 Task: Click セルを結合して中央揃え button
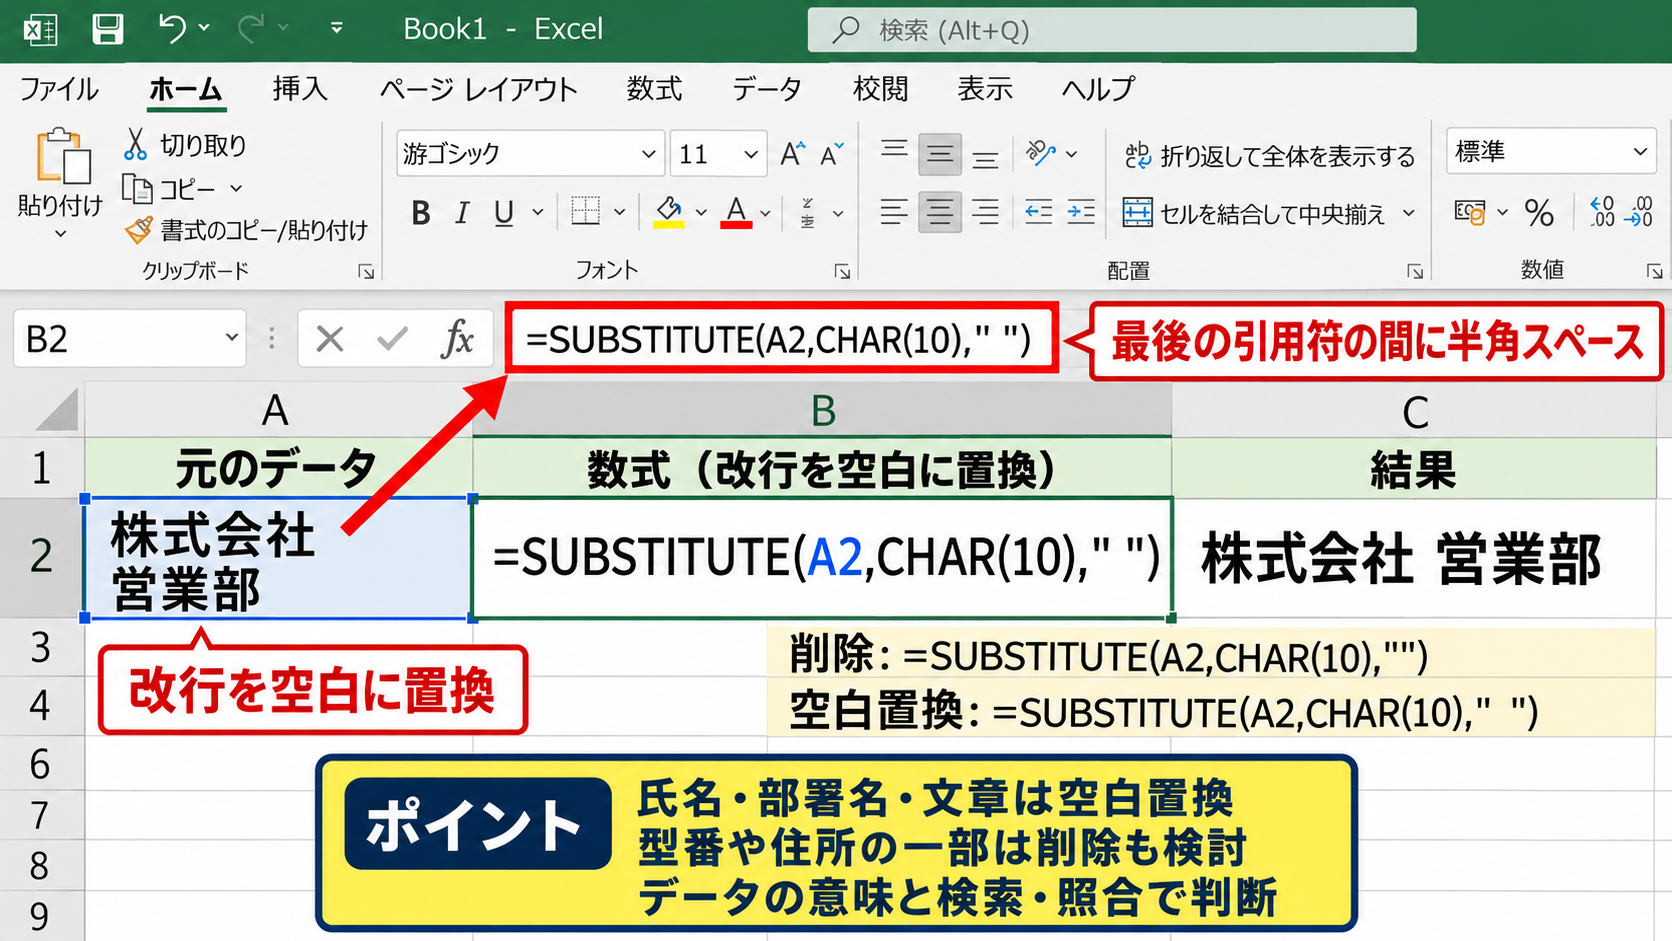pyautogui.click(x=1255, y=213)
